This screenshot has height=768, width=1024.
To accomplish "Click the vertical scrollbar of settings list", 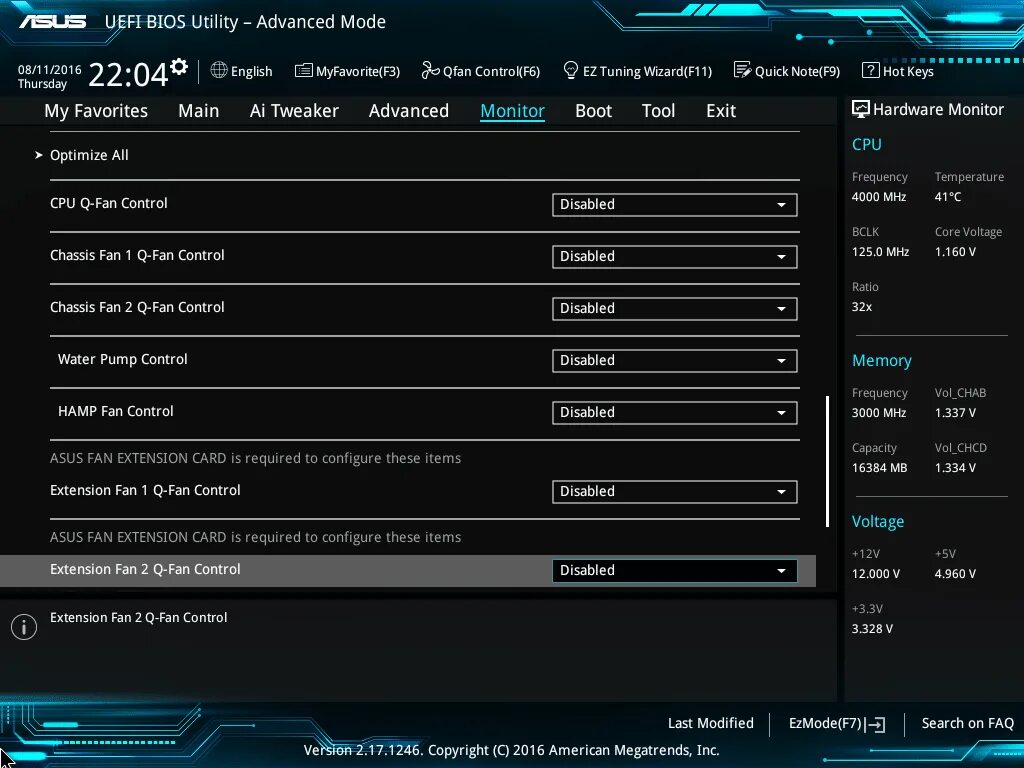I will [827, 461].
